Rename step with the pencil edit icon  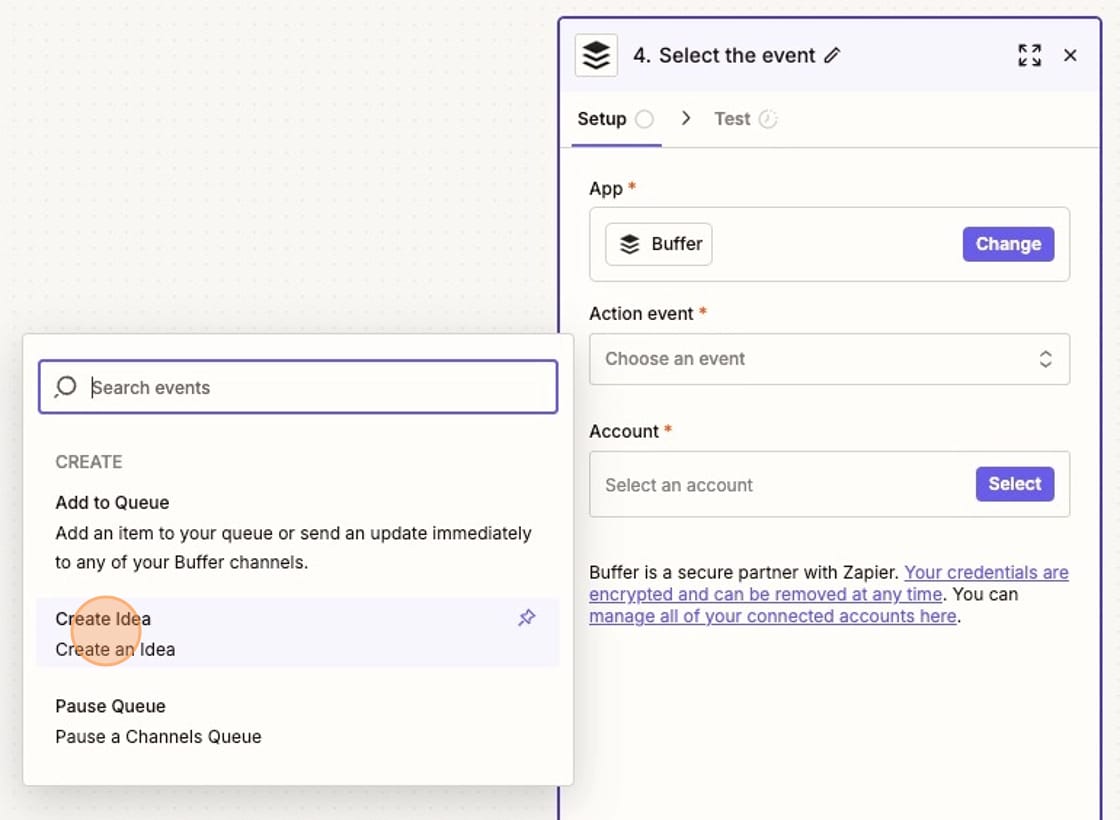[832, 56]
